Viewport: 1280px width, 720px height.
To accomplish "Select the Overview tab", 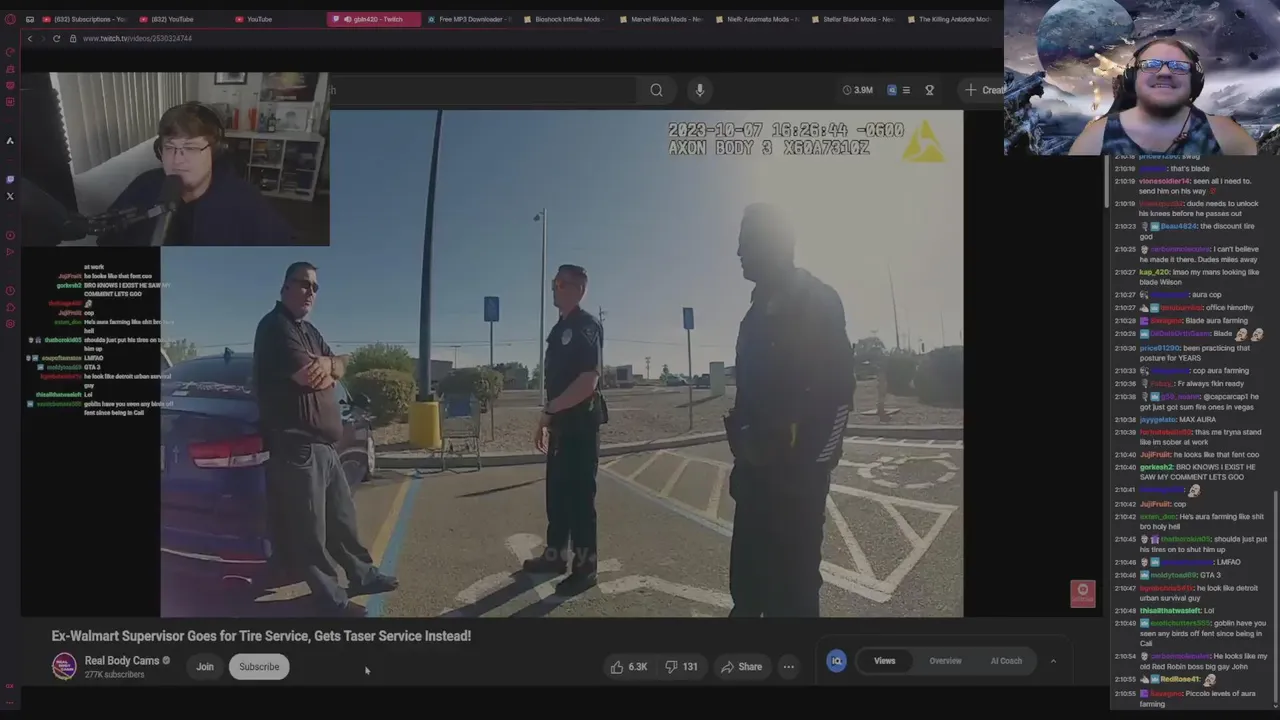I will [945, 661].
